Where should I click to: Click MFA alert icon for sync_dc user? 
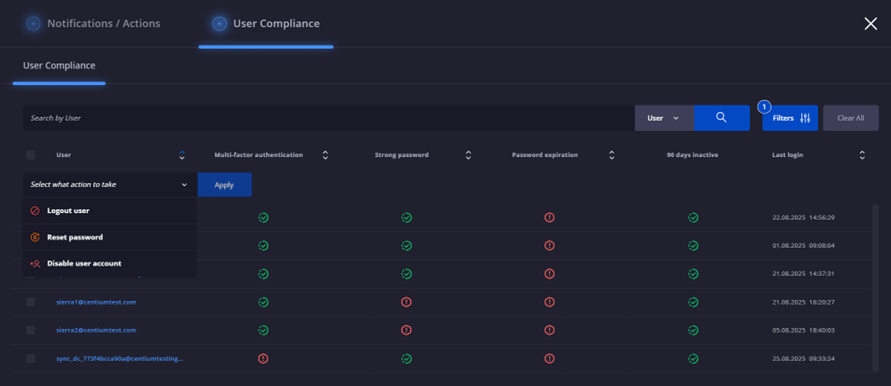tap(263, 359)
